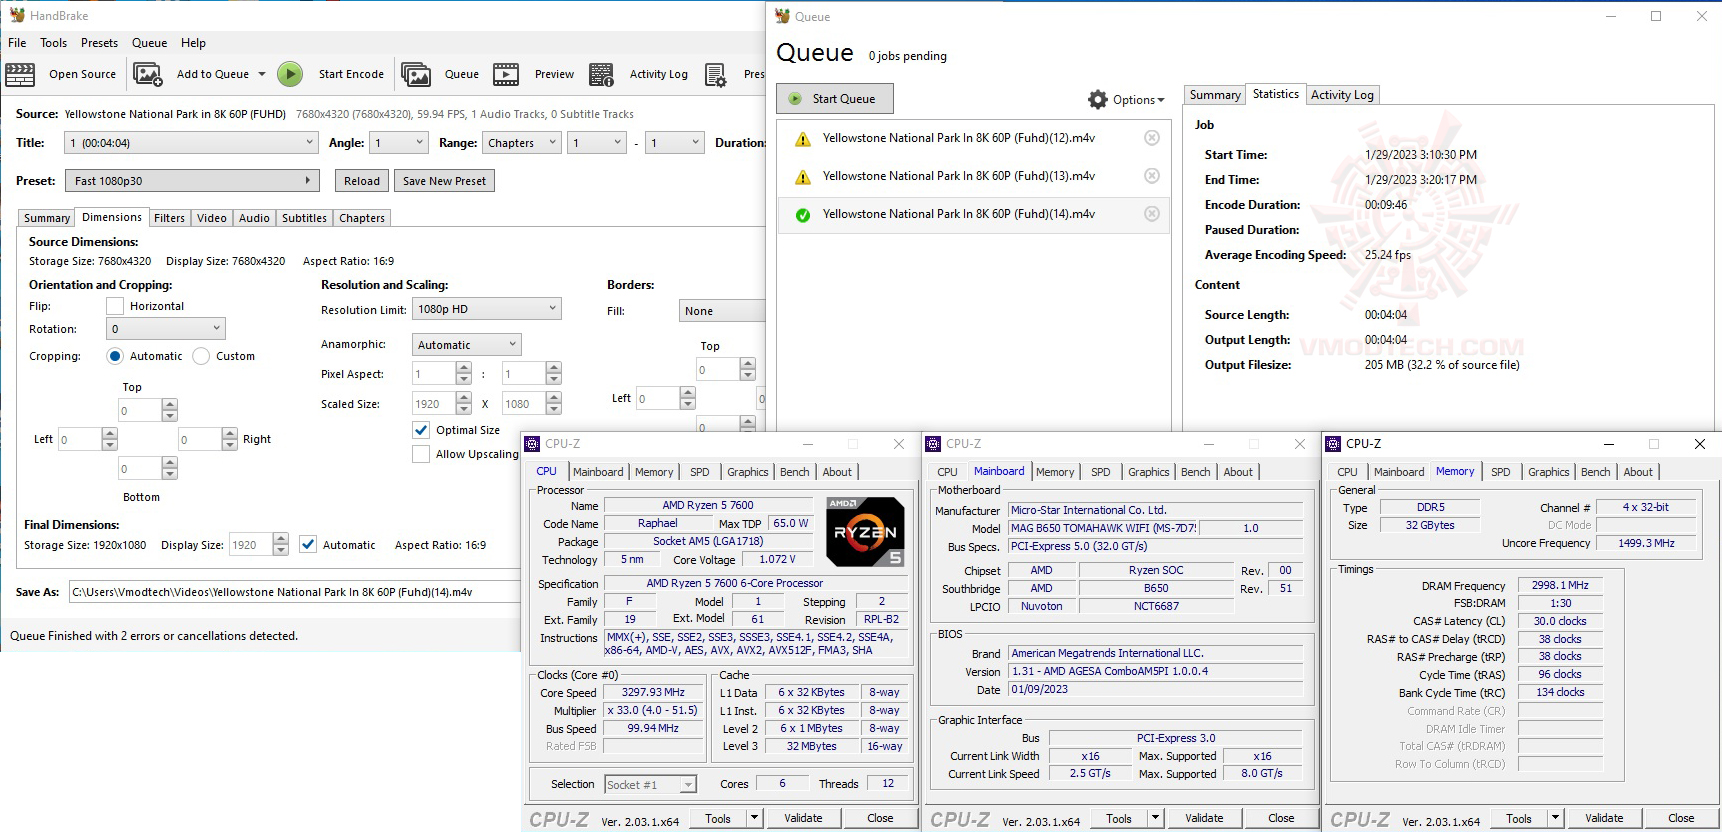Click the Options gear icon in Queue
This screenshot has width=1722, height=832.
[1098, 100]
